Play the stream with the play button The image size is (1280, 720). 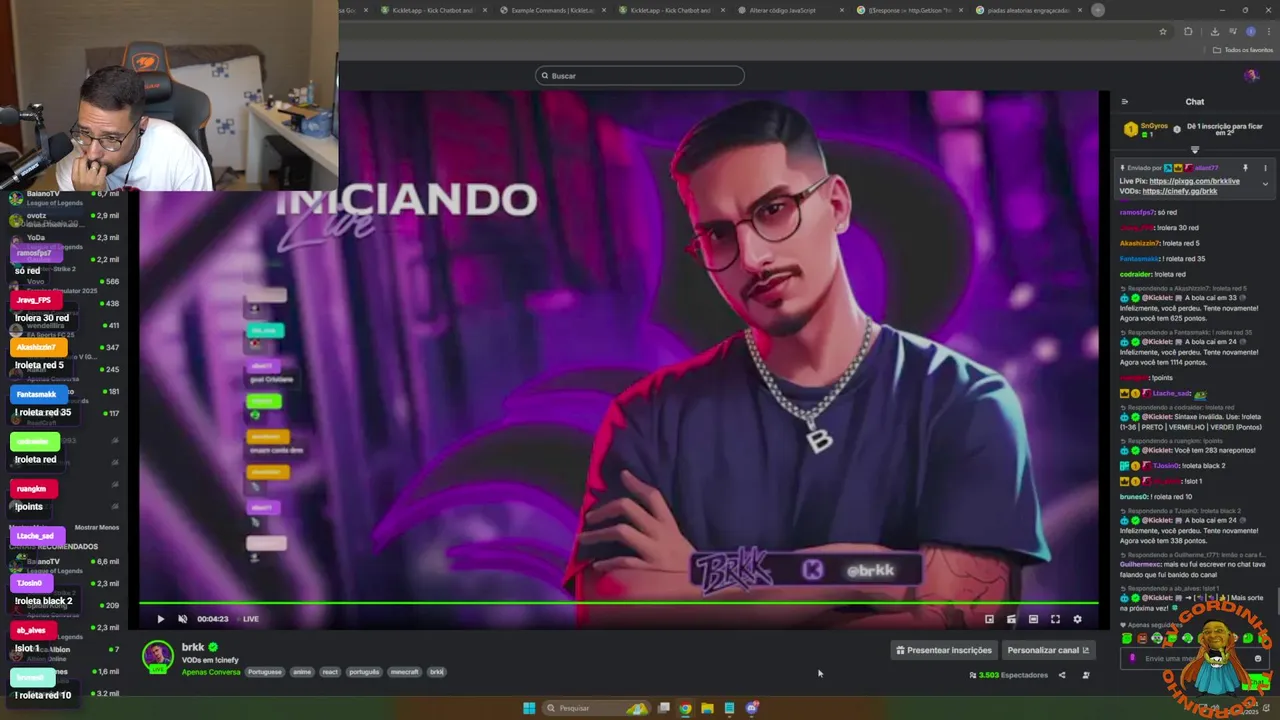160,619
